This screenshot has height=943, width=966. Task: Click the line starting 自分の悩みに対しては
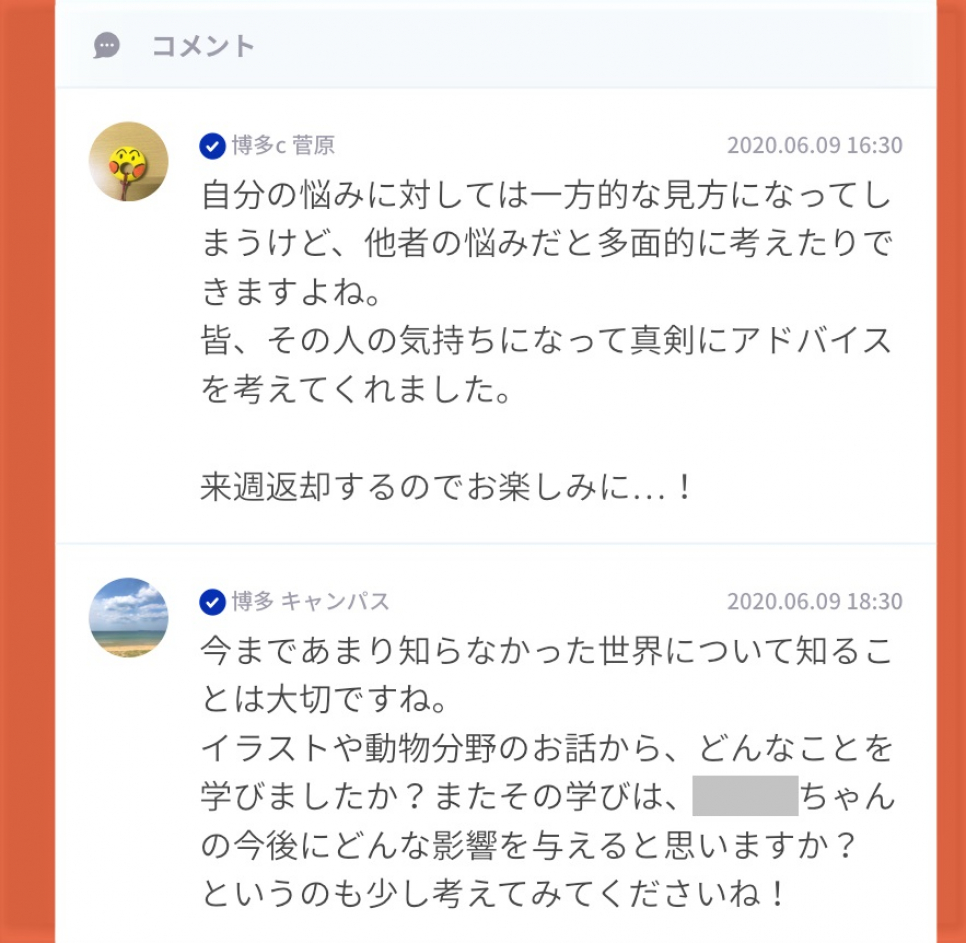[x=546, y=195]
